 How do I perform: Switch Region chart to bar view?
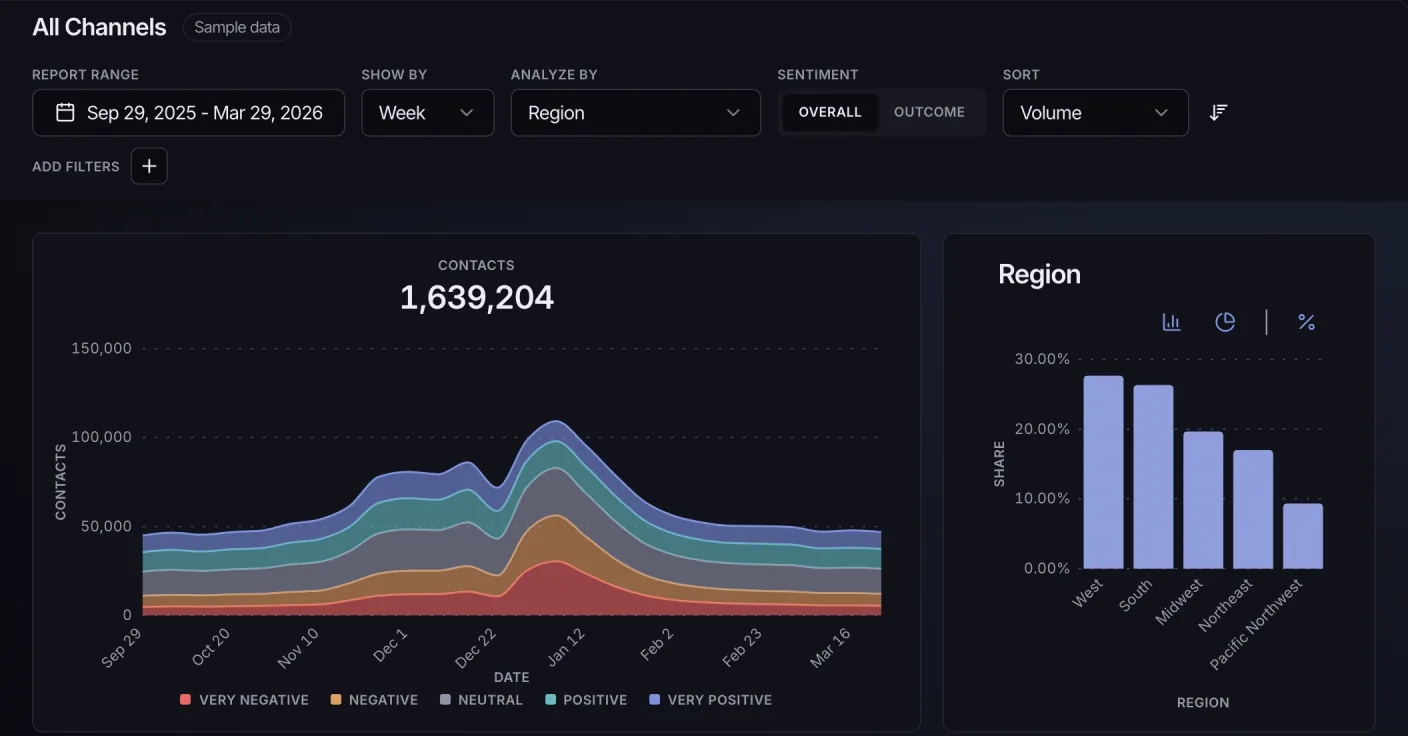pyautogui.click(x=1172, y=322)
